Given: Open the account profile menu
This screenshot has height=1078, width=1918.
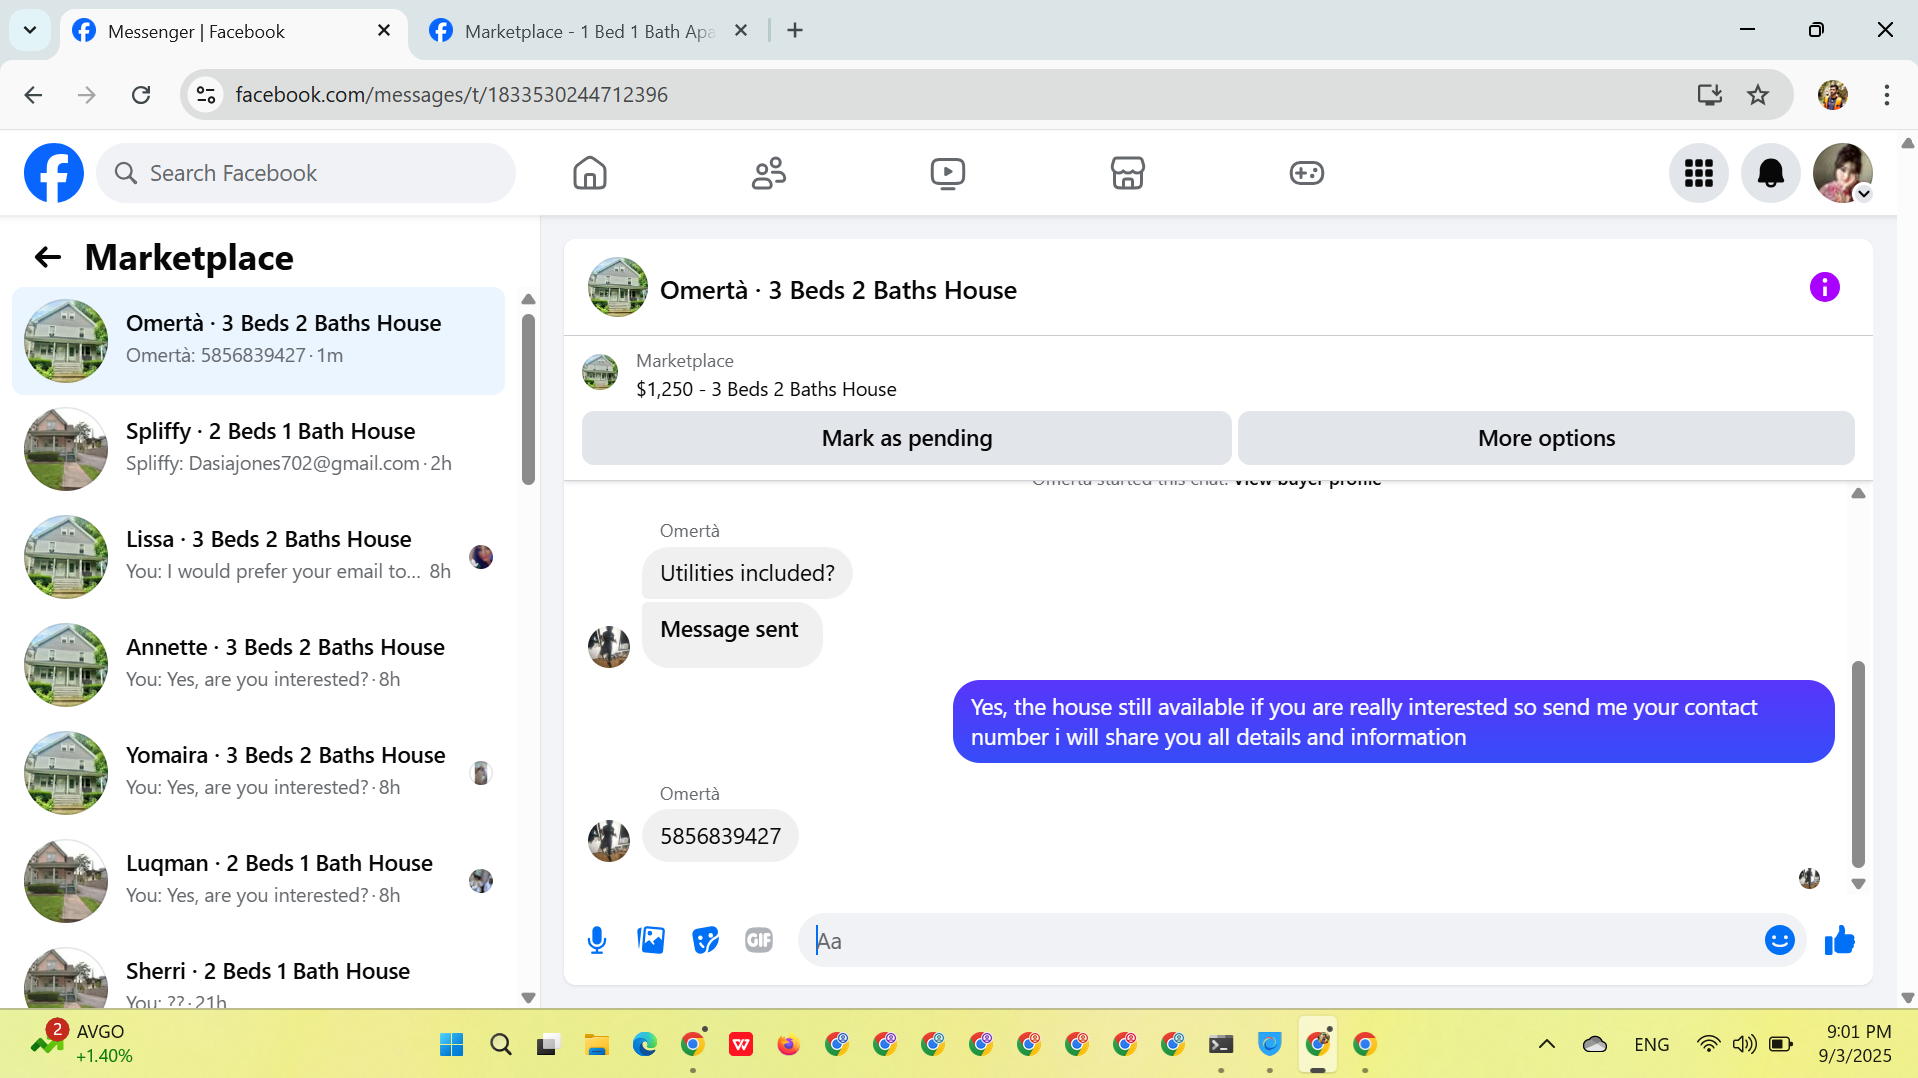Looking at the screenshot, I should pyautogui.click(x=1843, y=173).
